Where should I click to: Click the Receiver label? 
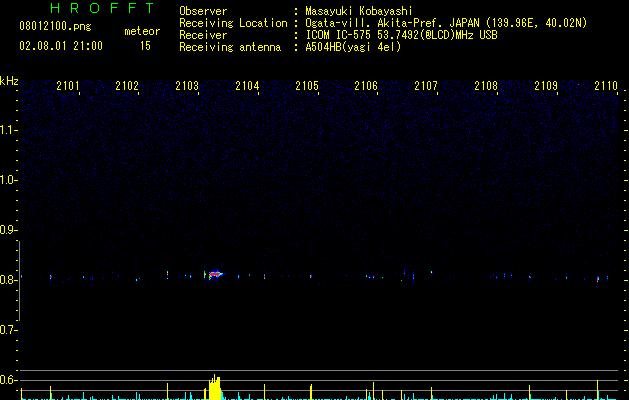pyautogui.click(x=203, y=35)
